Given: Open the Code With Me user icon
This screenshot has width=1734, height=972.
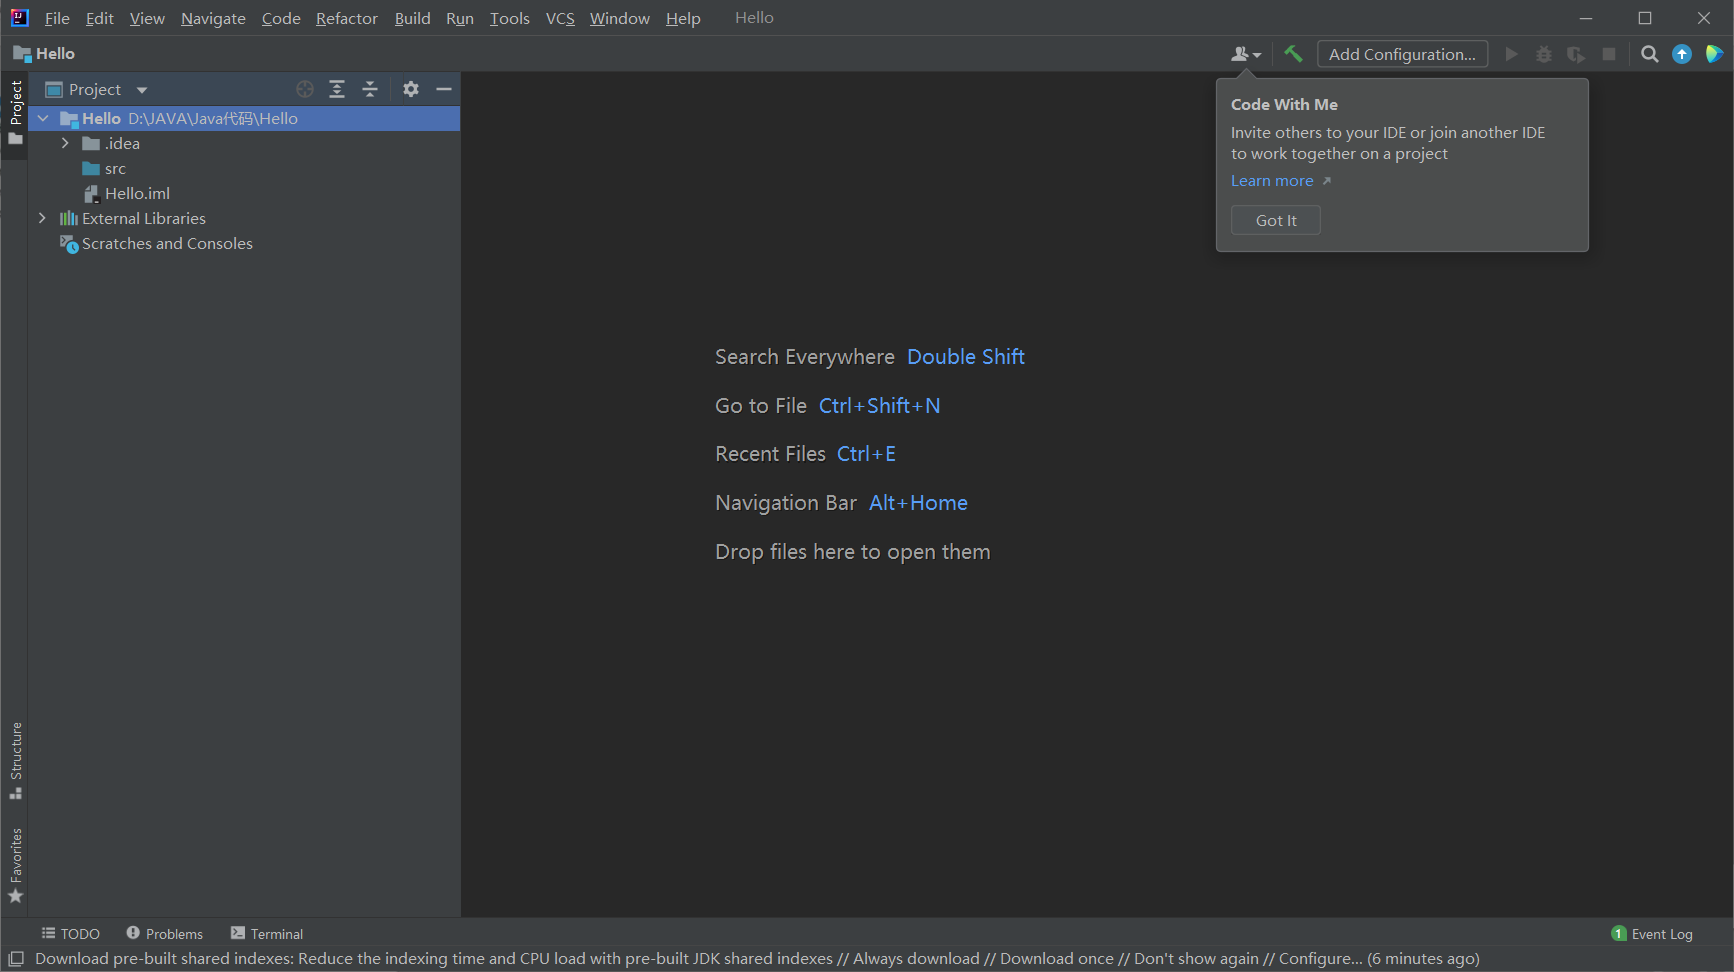Looking at the screenshot, I should (x=1245, y=54).
